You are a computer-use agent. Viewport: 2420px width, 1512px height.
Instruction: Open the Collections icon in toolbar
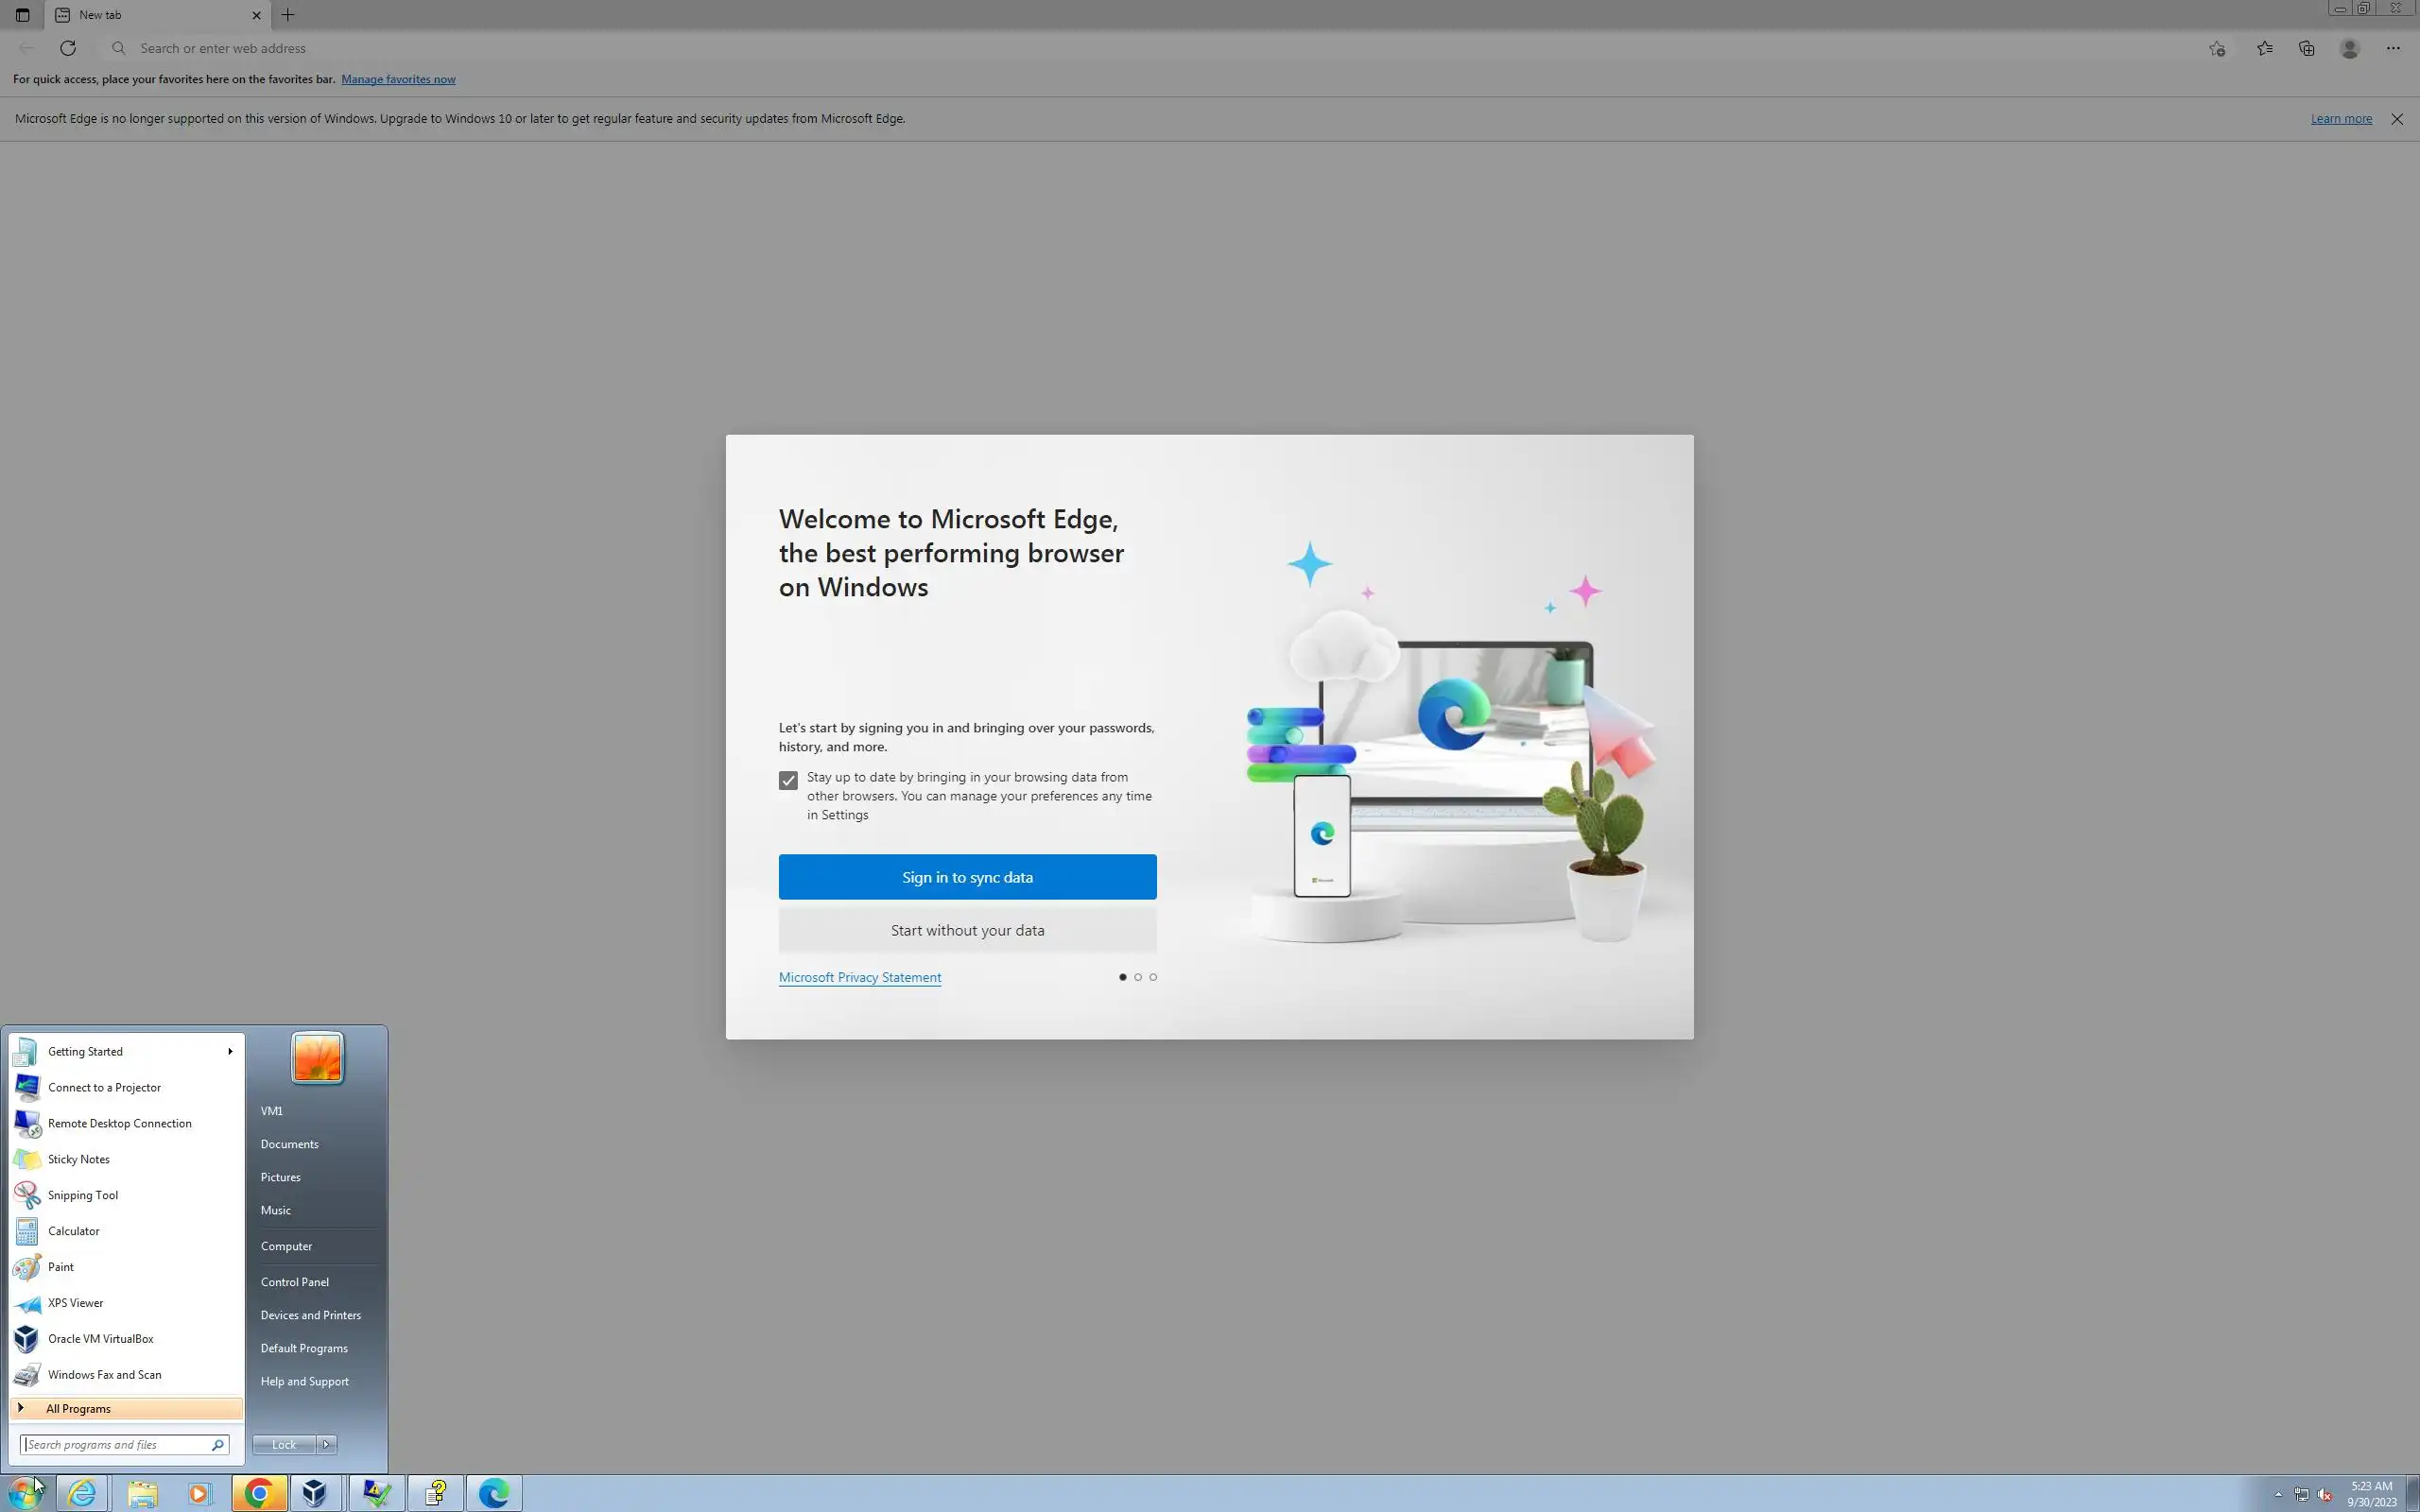[2307, 48]
